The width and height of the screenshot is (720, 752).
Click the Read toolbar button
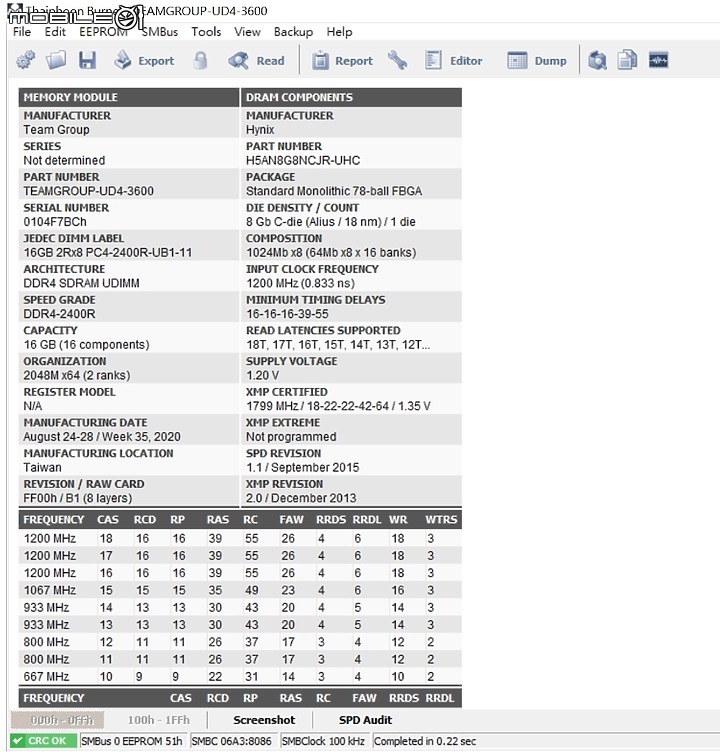pyautogui.click(x=257, y=60)
